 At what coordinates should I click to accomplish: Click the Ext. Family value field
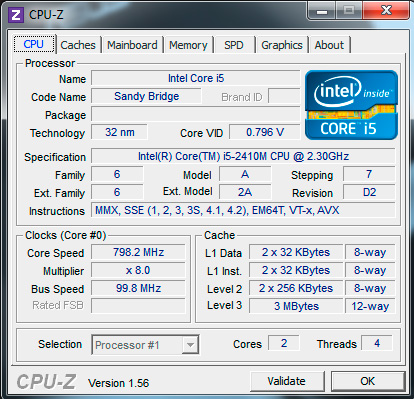(117, 192)
